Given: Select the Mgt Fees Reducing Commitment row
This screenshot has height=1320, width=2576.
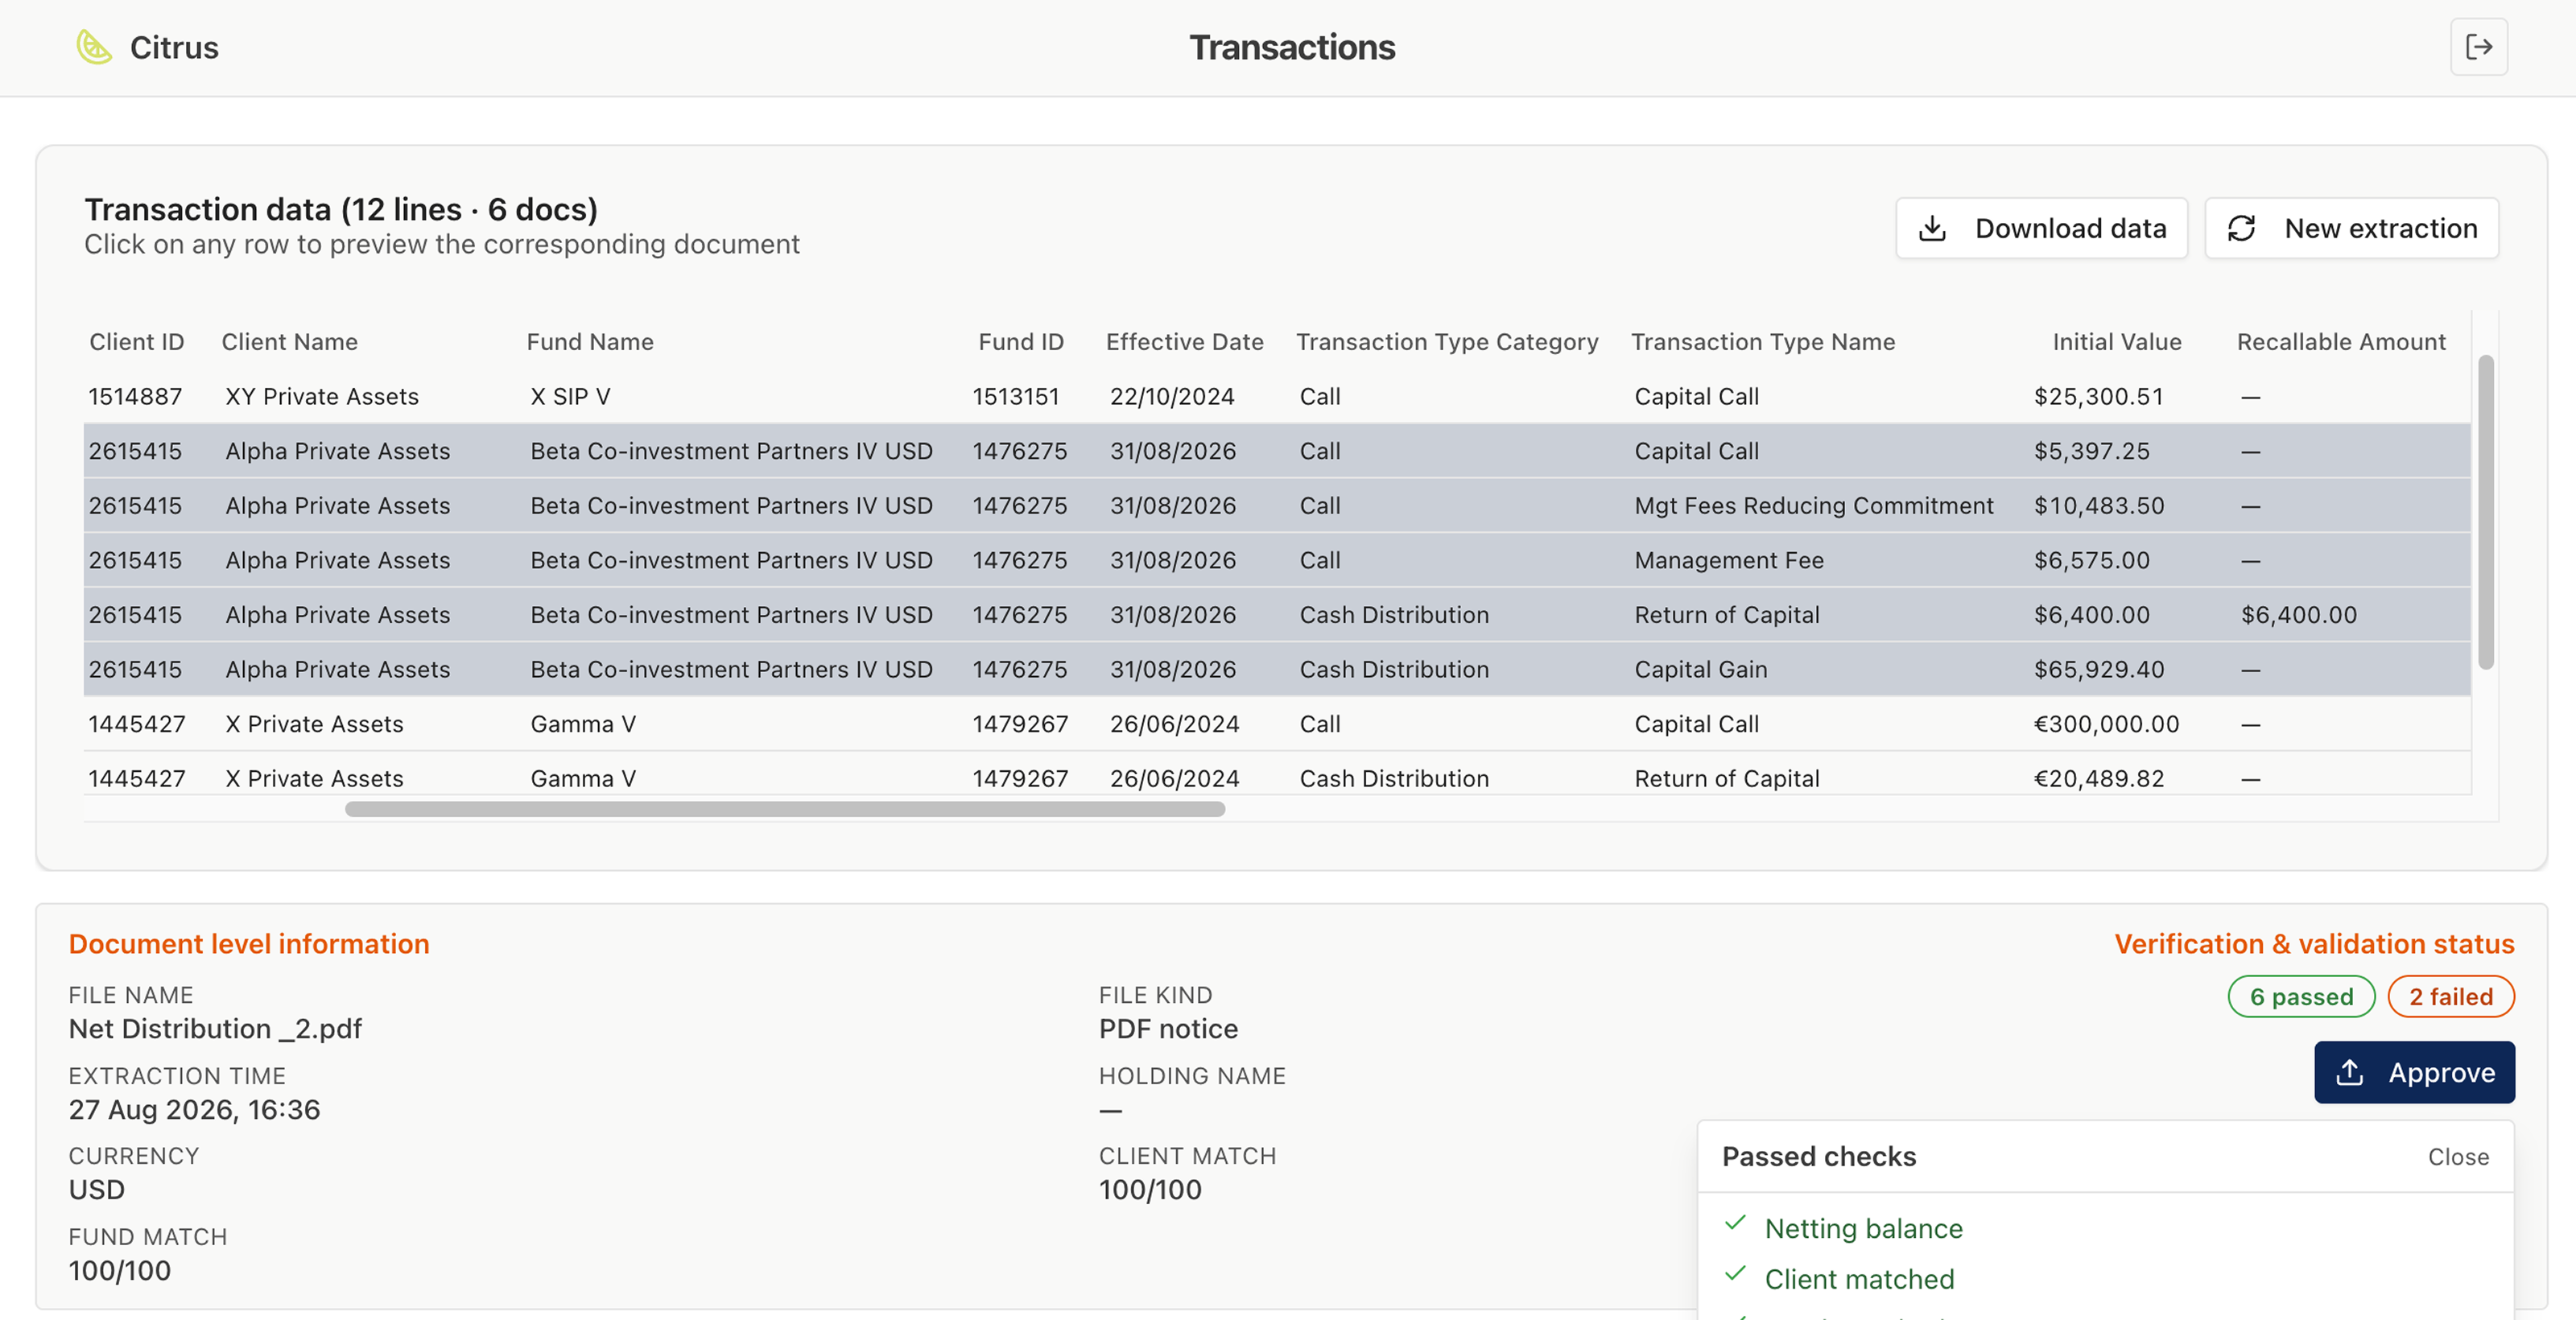Looking at the screenshot, I should [1277, 505].
